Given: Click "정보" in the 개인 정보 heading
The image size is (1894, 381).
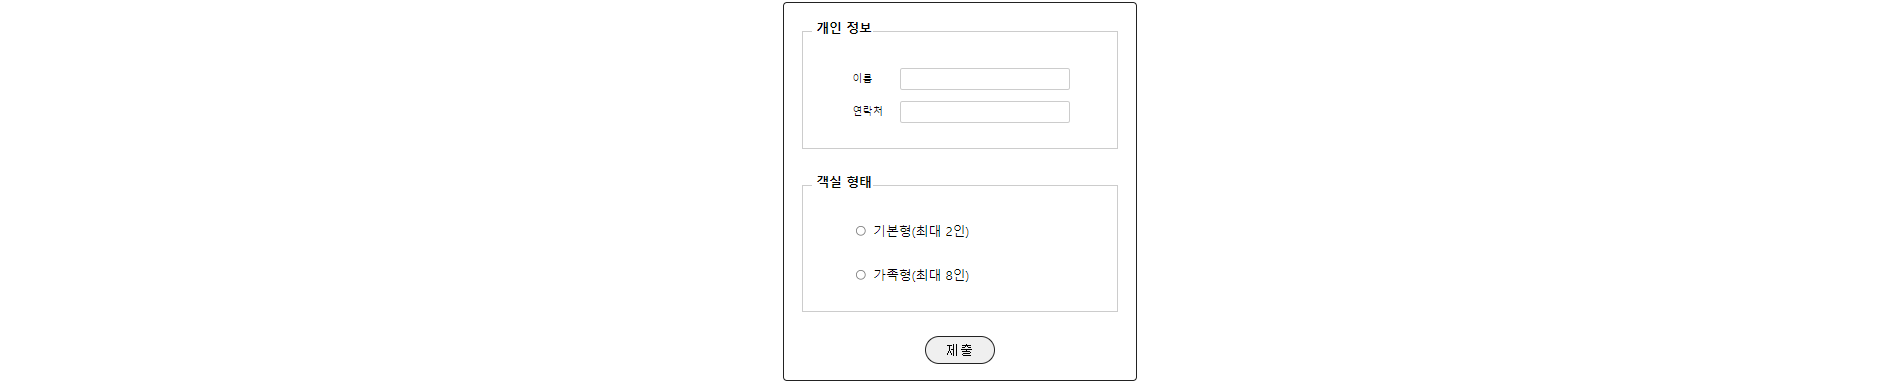Looking at the screenshot, I should pos(859,28).
